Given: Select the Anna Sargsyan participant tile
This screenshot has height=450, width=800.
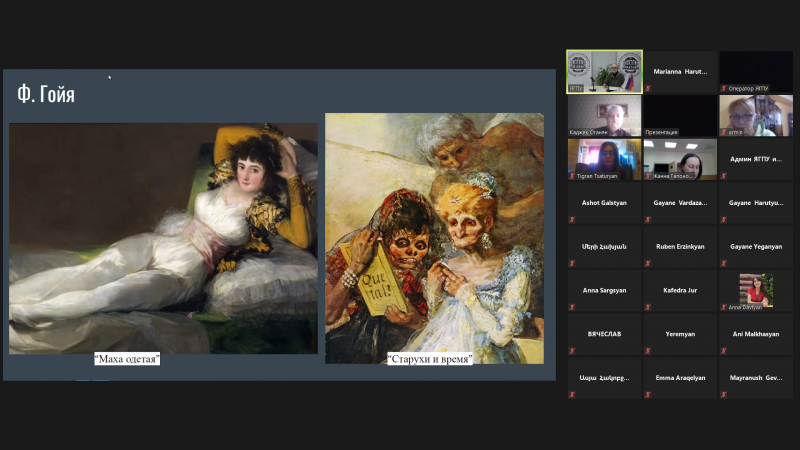Looking at the screenshot, I should pos(604,290).
